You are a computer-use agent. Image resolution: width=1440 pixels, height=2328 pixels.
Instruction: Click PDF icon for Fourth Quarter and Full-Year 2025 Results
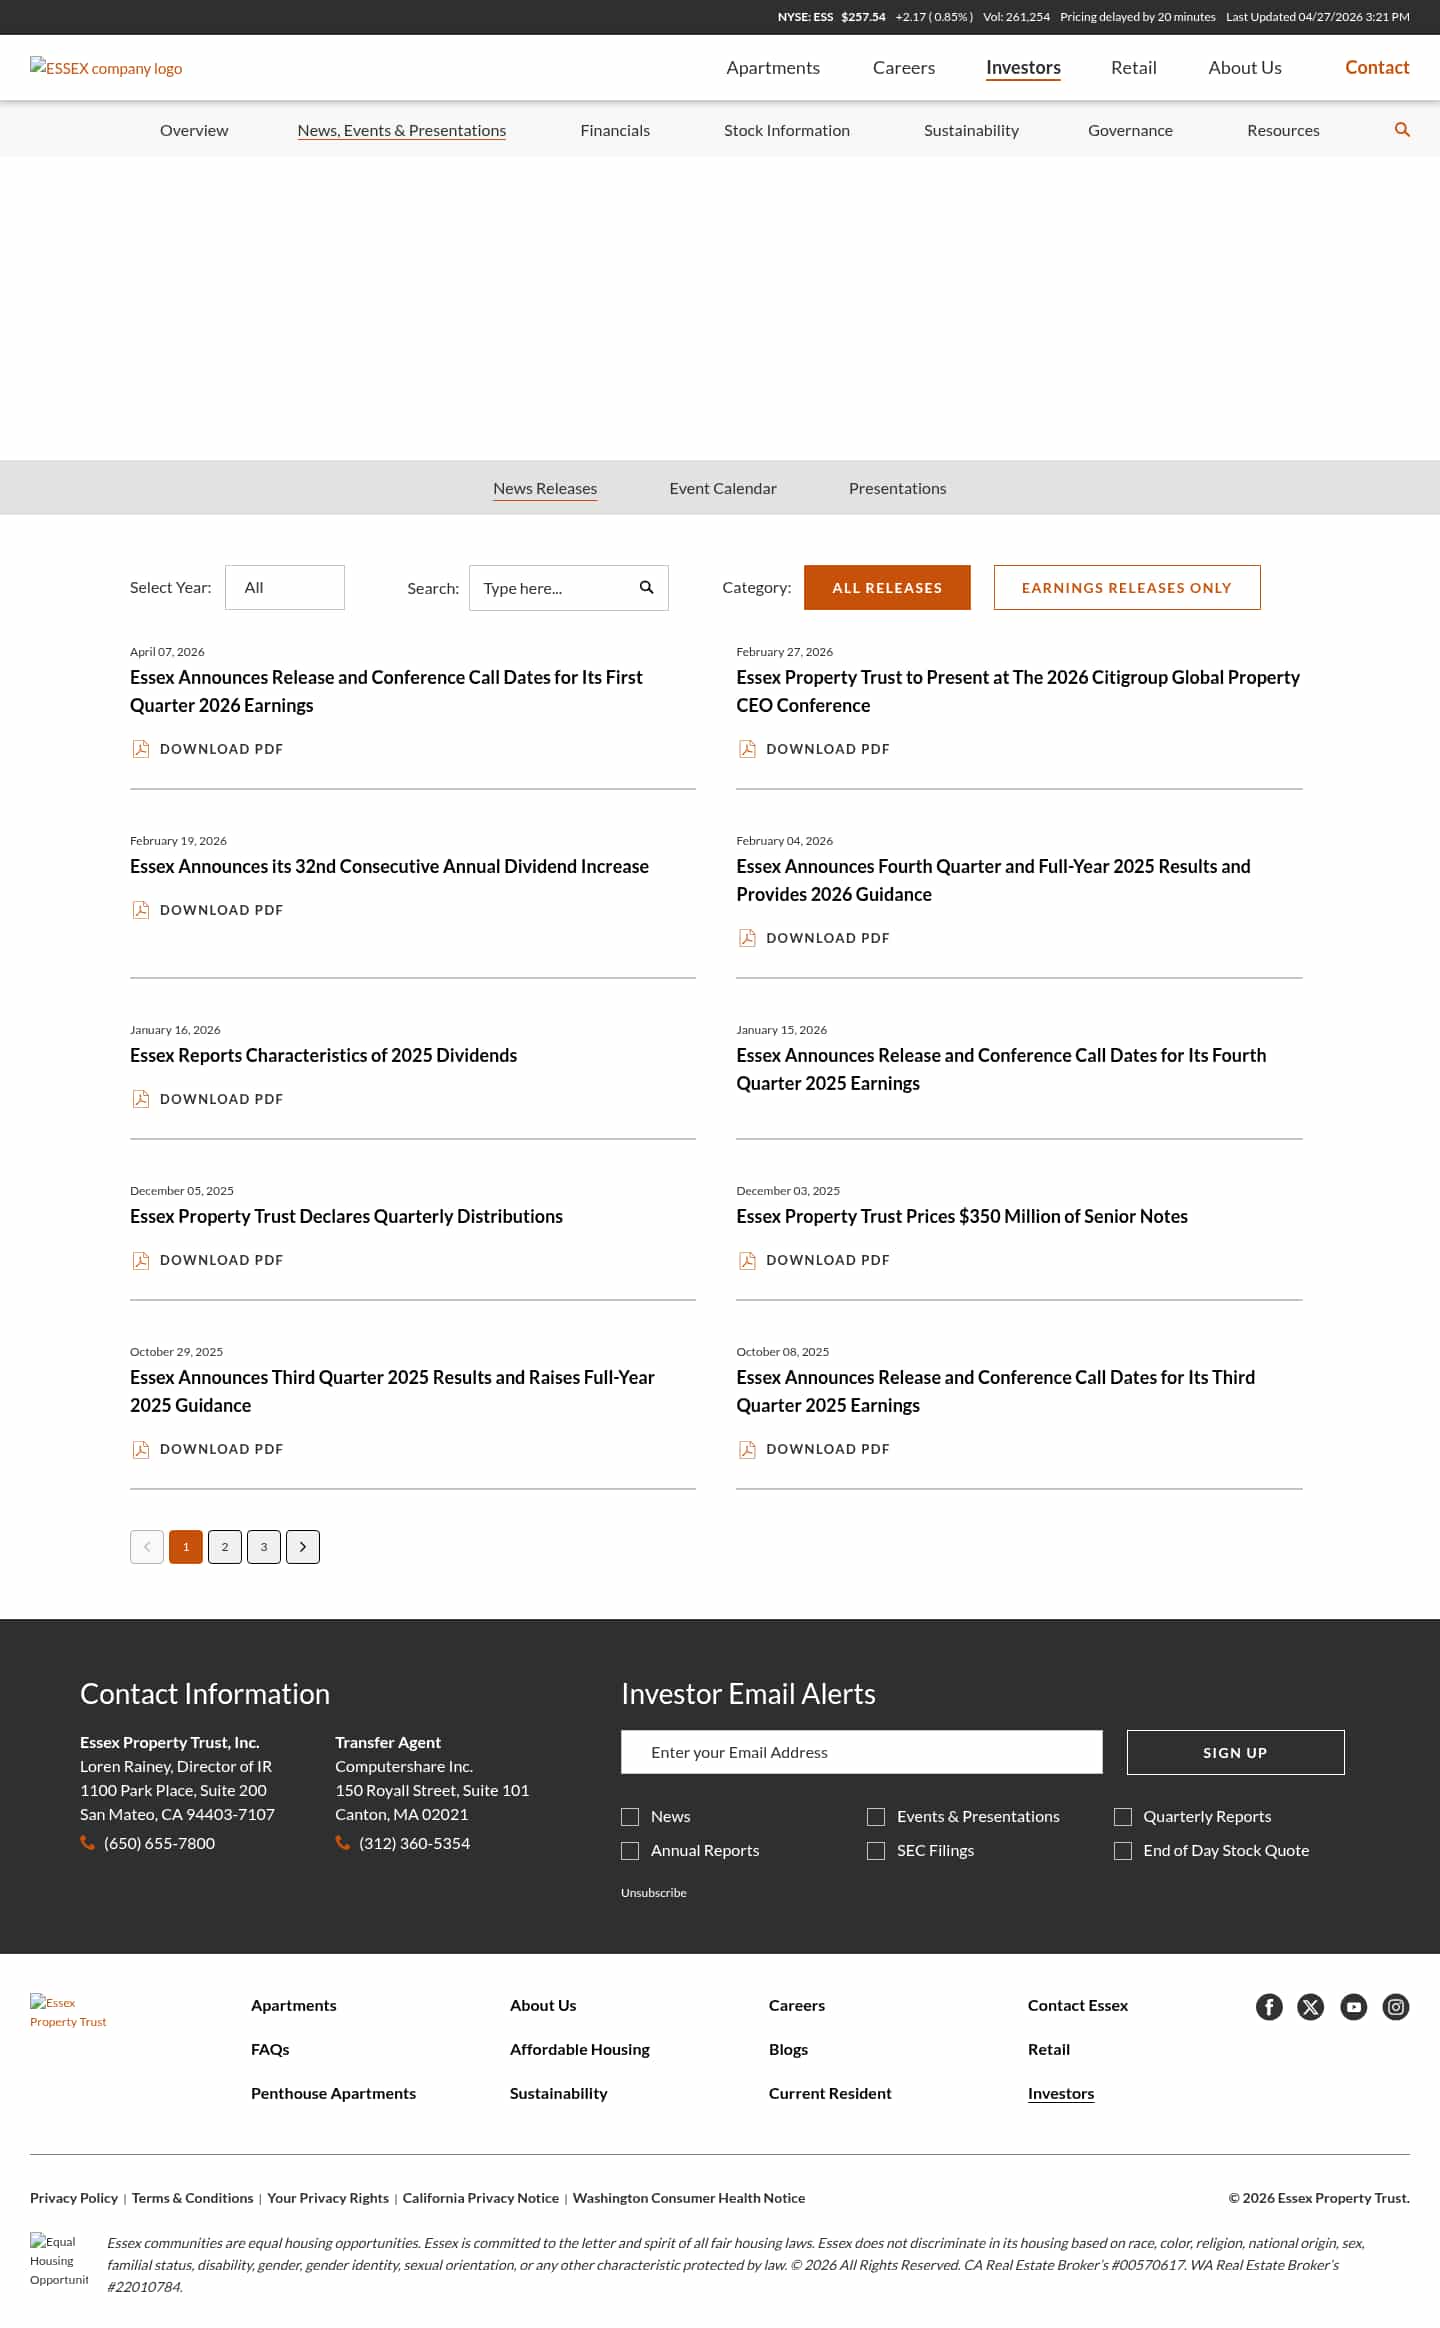[747, 938]
